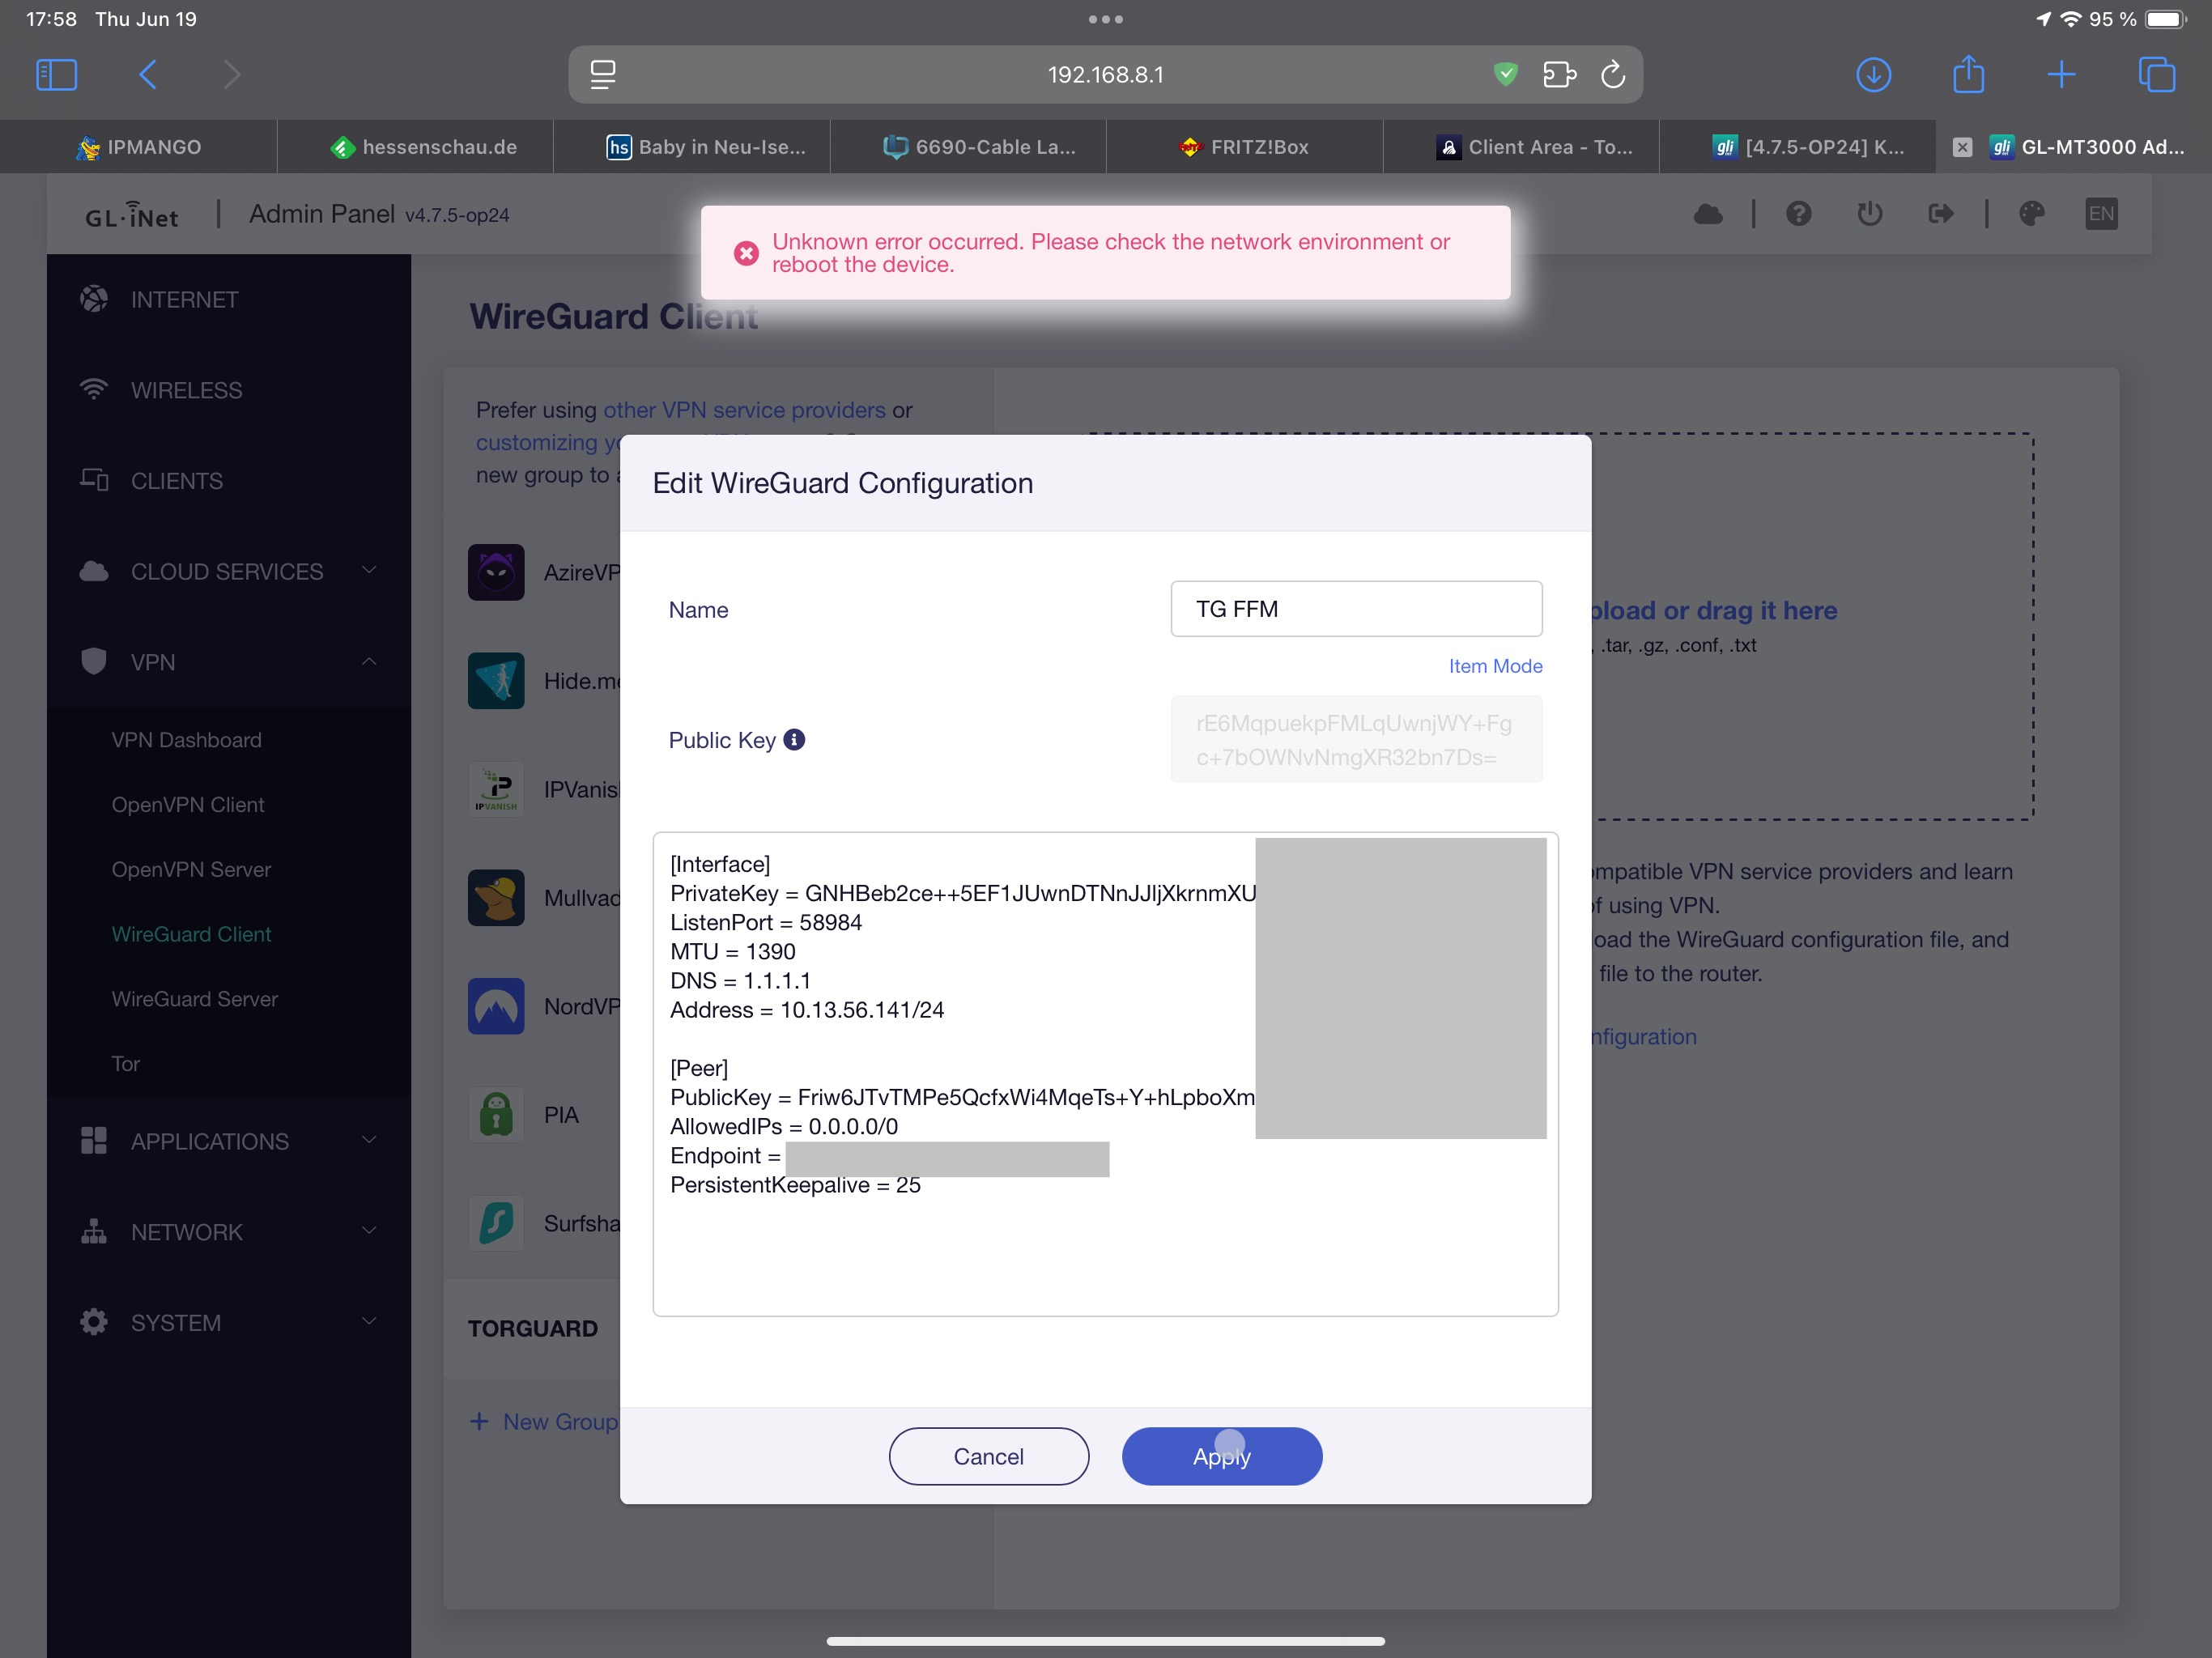Collapse the VPN sidebar section
The image size is (2212, 1658).
click(368, 662)
